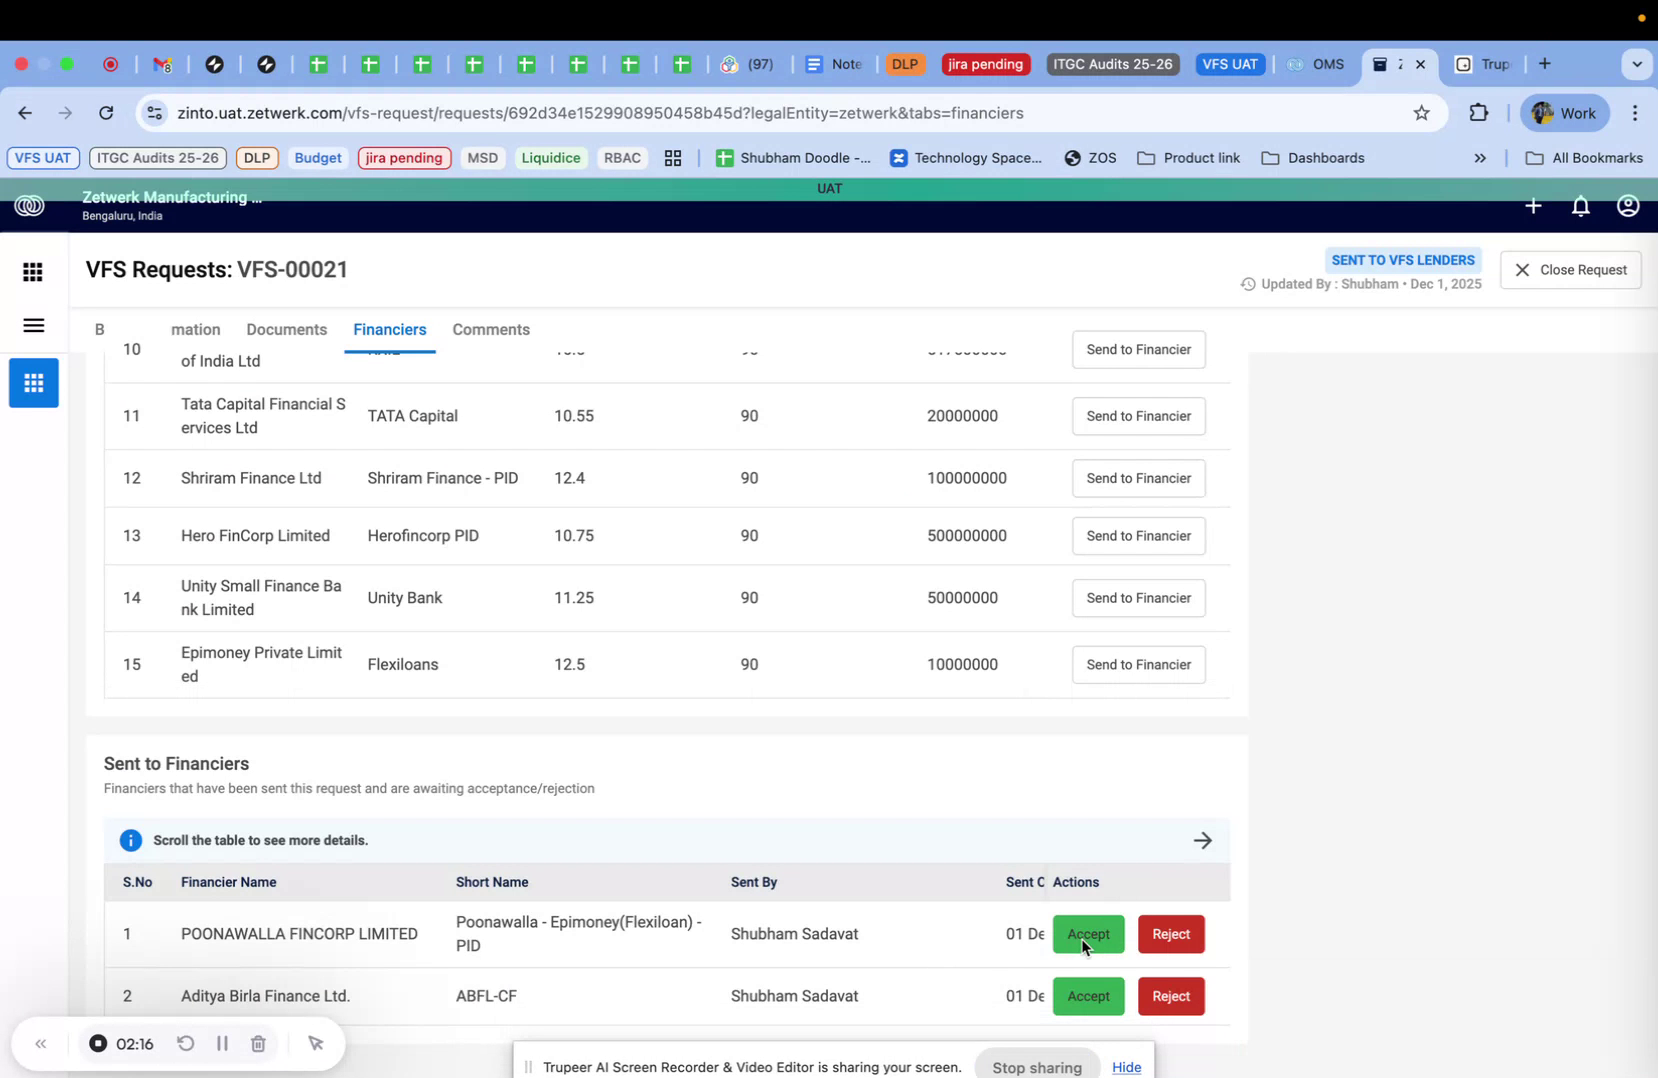Click the Close Request button
1658x1078 pixels.
pos(1570,269)
